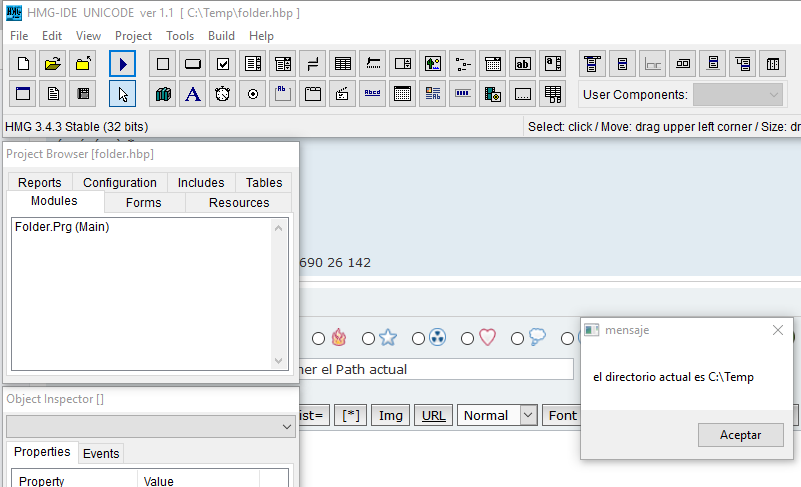Select the fire emoticon radio button
801x487 pixels.
click(318, 339)
